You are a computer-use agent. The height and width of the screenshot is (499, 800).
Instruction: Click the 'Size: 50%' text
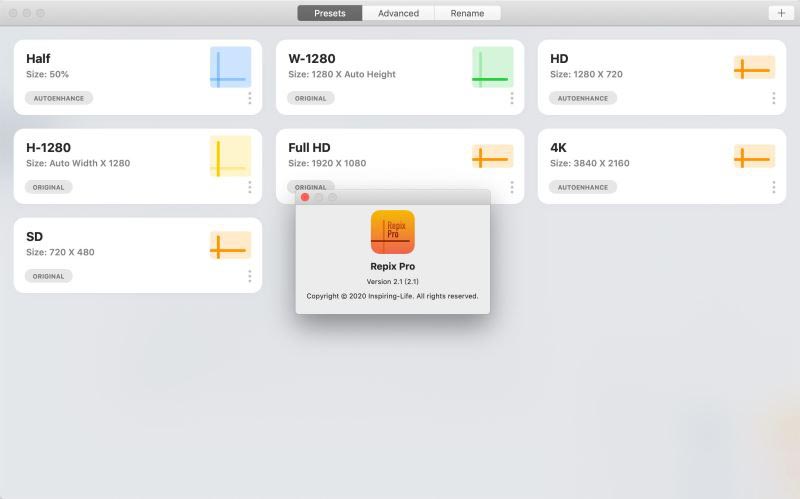pyautogui.click(x=47, y=74)
